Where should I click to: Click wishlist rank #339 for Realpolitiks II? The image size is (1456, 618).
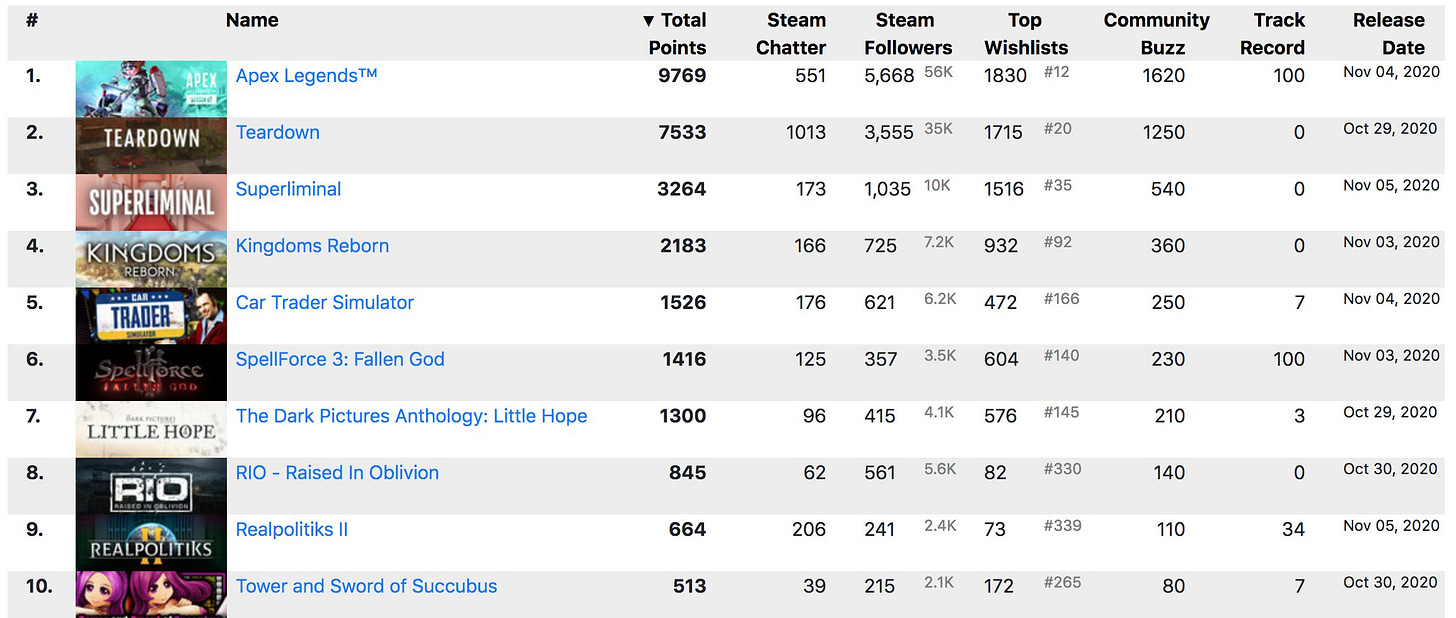(1062, 526)
